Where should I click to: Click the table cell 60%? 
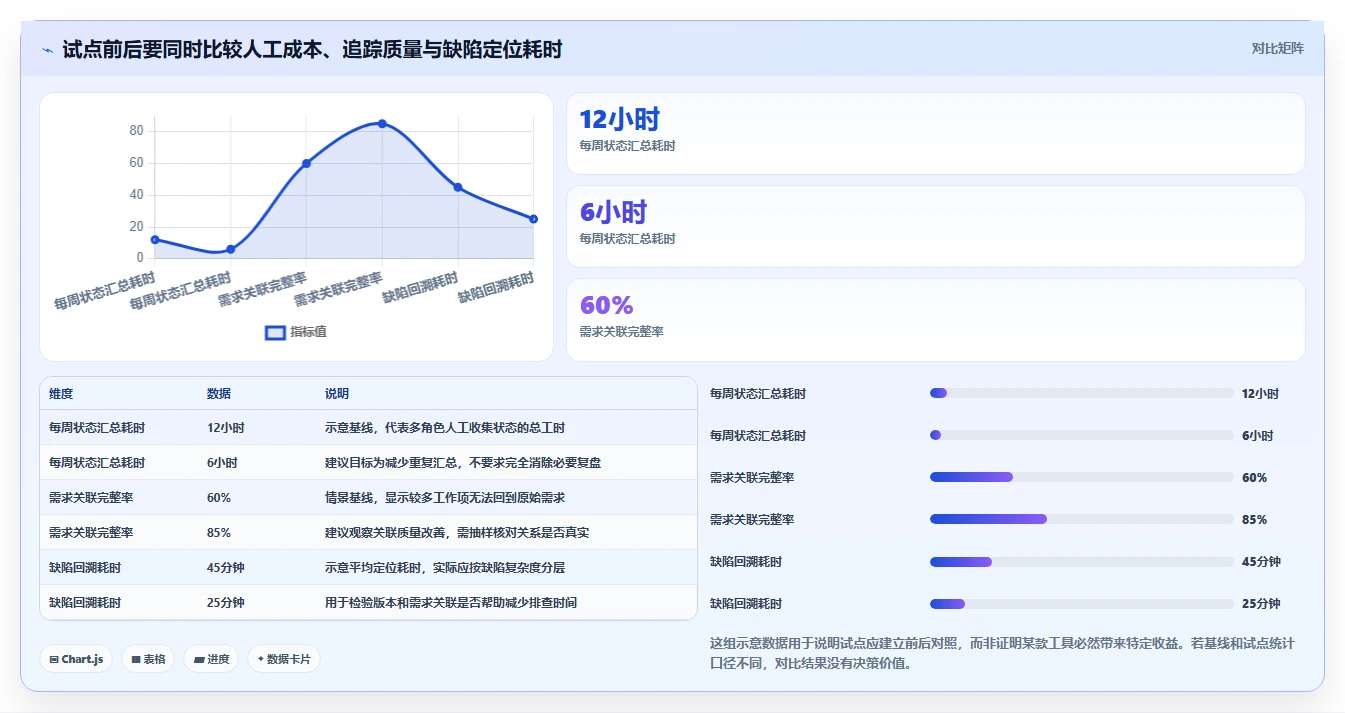219,498
